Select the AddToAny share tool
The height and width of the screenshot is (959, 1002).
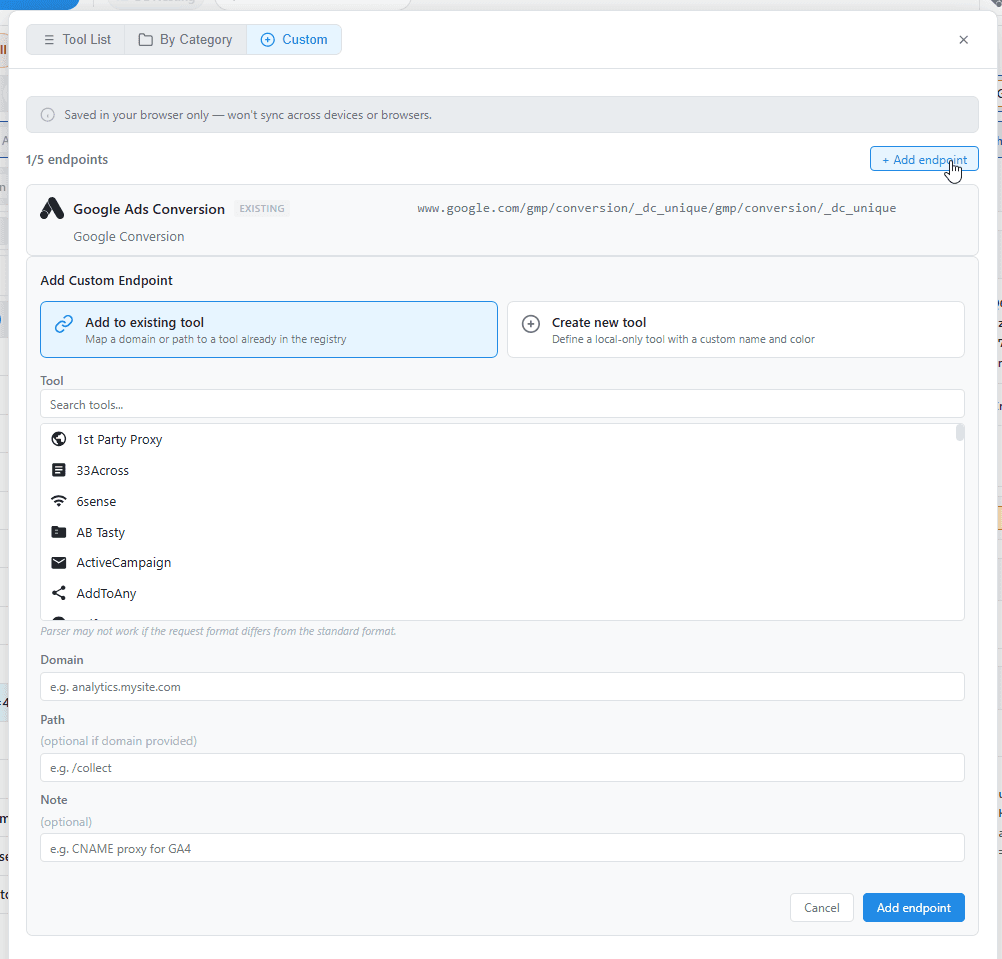coord(106,593)
